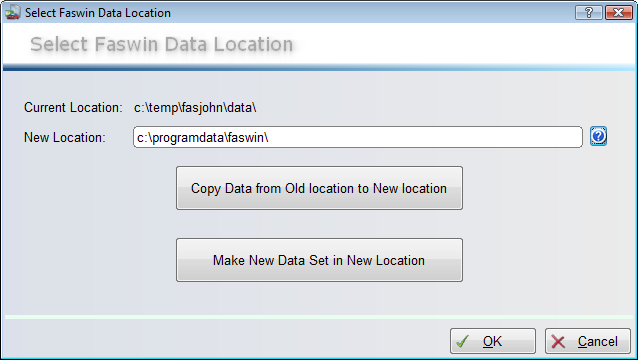Click the Faswin app icon in title bar
Viewport: 638px width, 360px height.
pos(12,12)
